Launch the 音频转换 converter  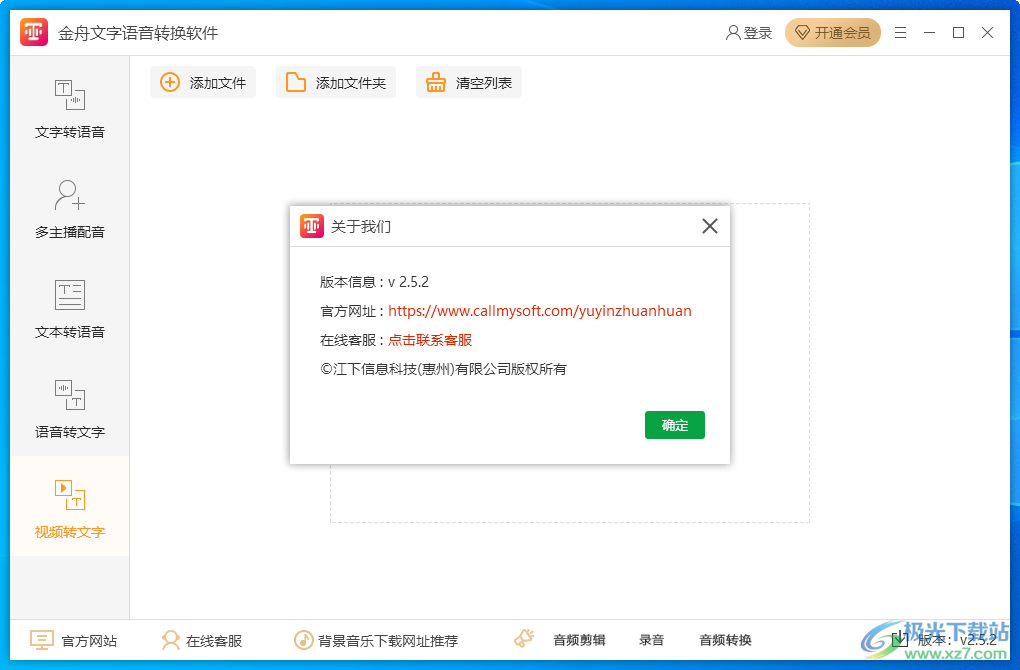pos(726,640)
